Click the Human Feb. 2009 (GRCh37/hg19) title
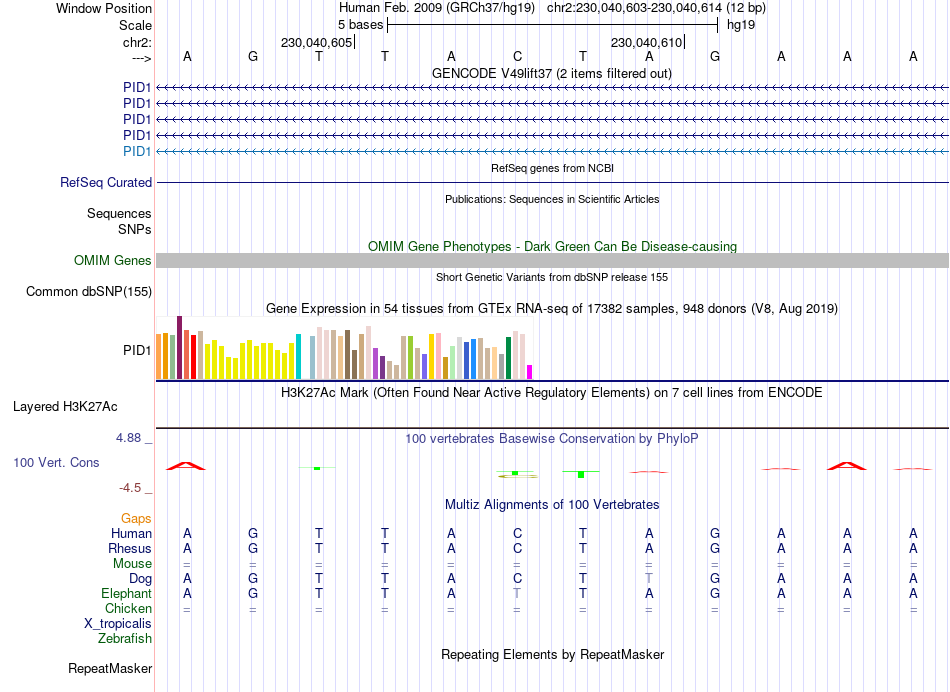The height and width of the screenshot is (692, 950). pyautogui.click(x=437, y=8)
